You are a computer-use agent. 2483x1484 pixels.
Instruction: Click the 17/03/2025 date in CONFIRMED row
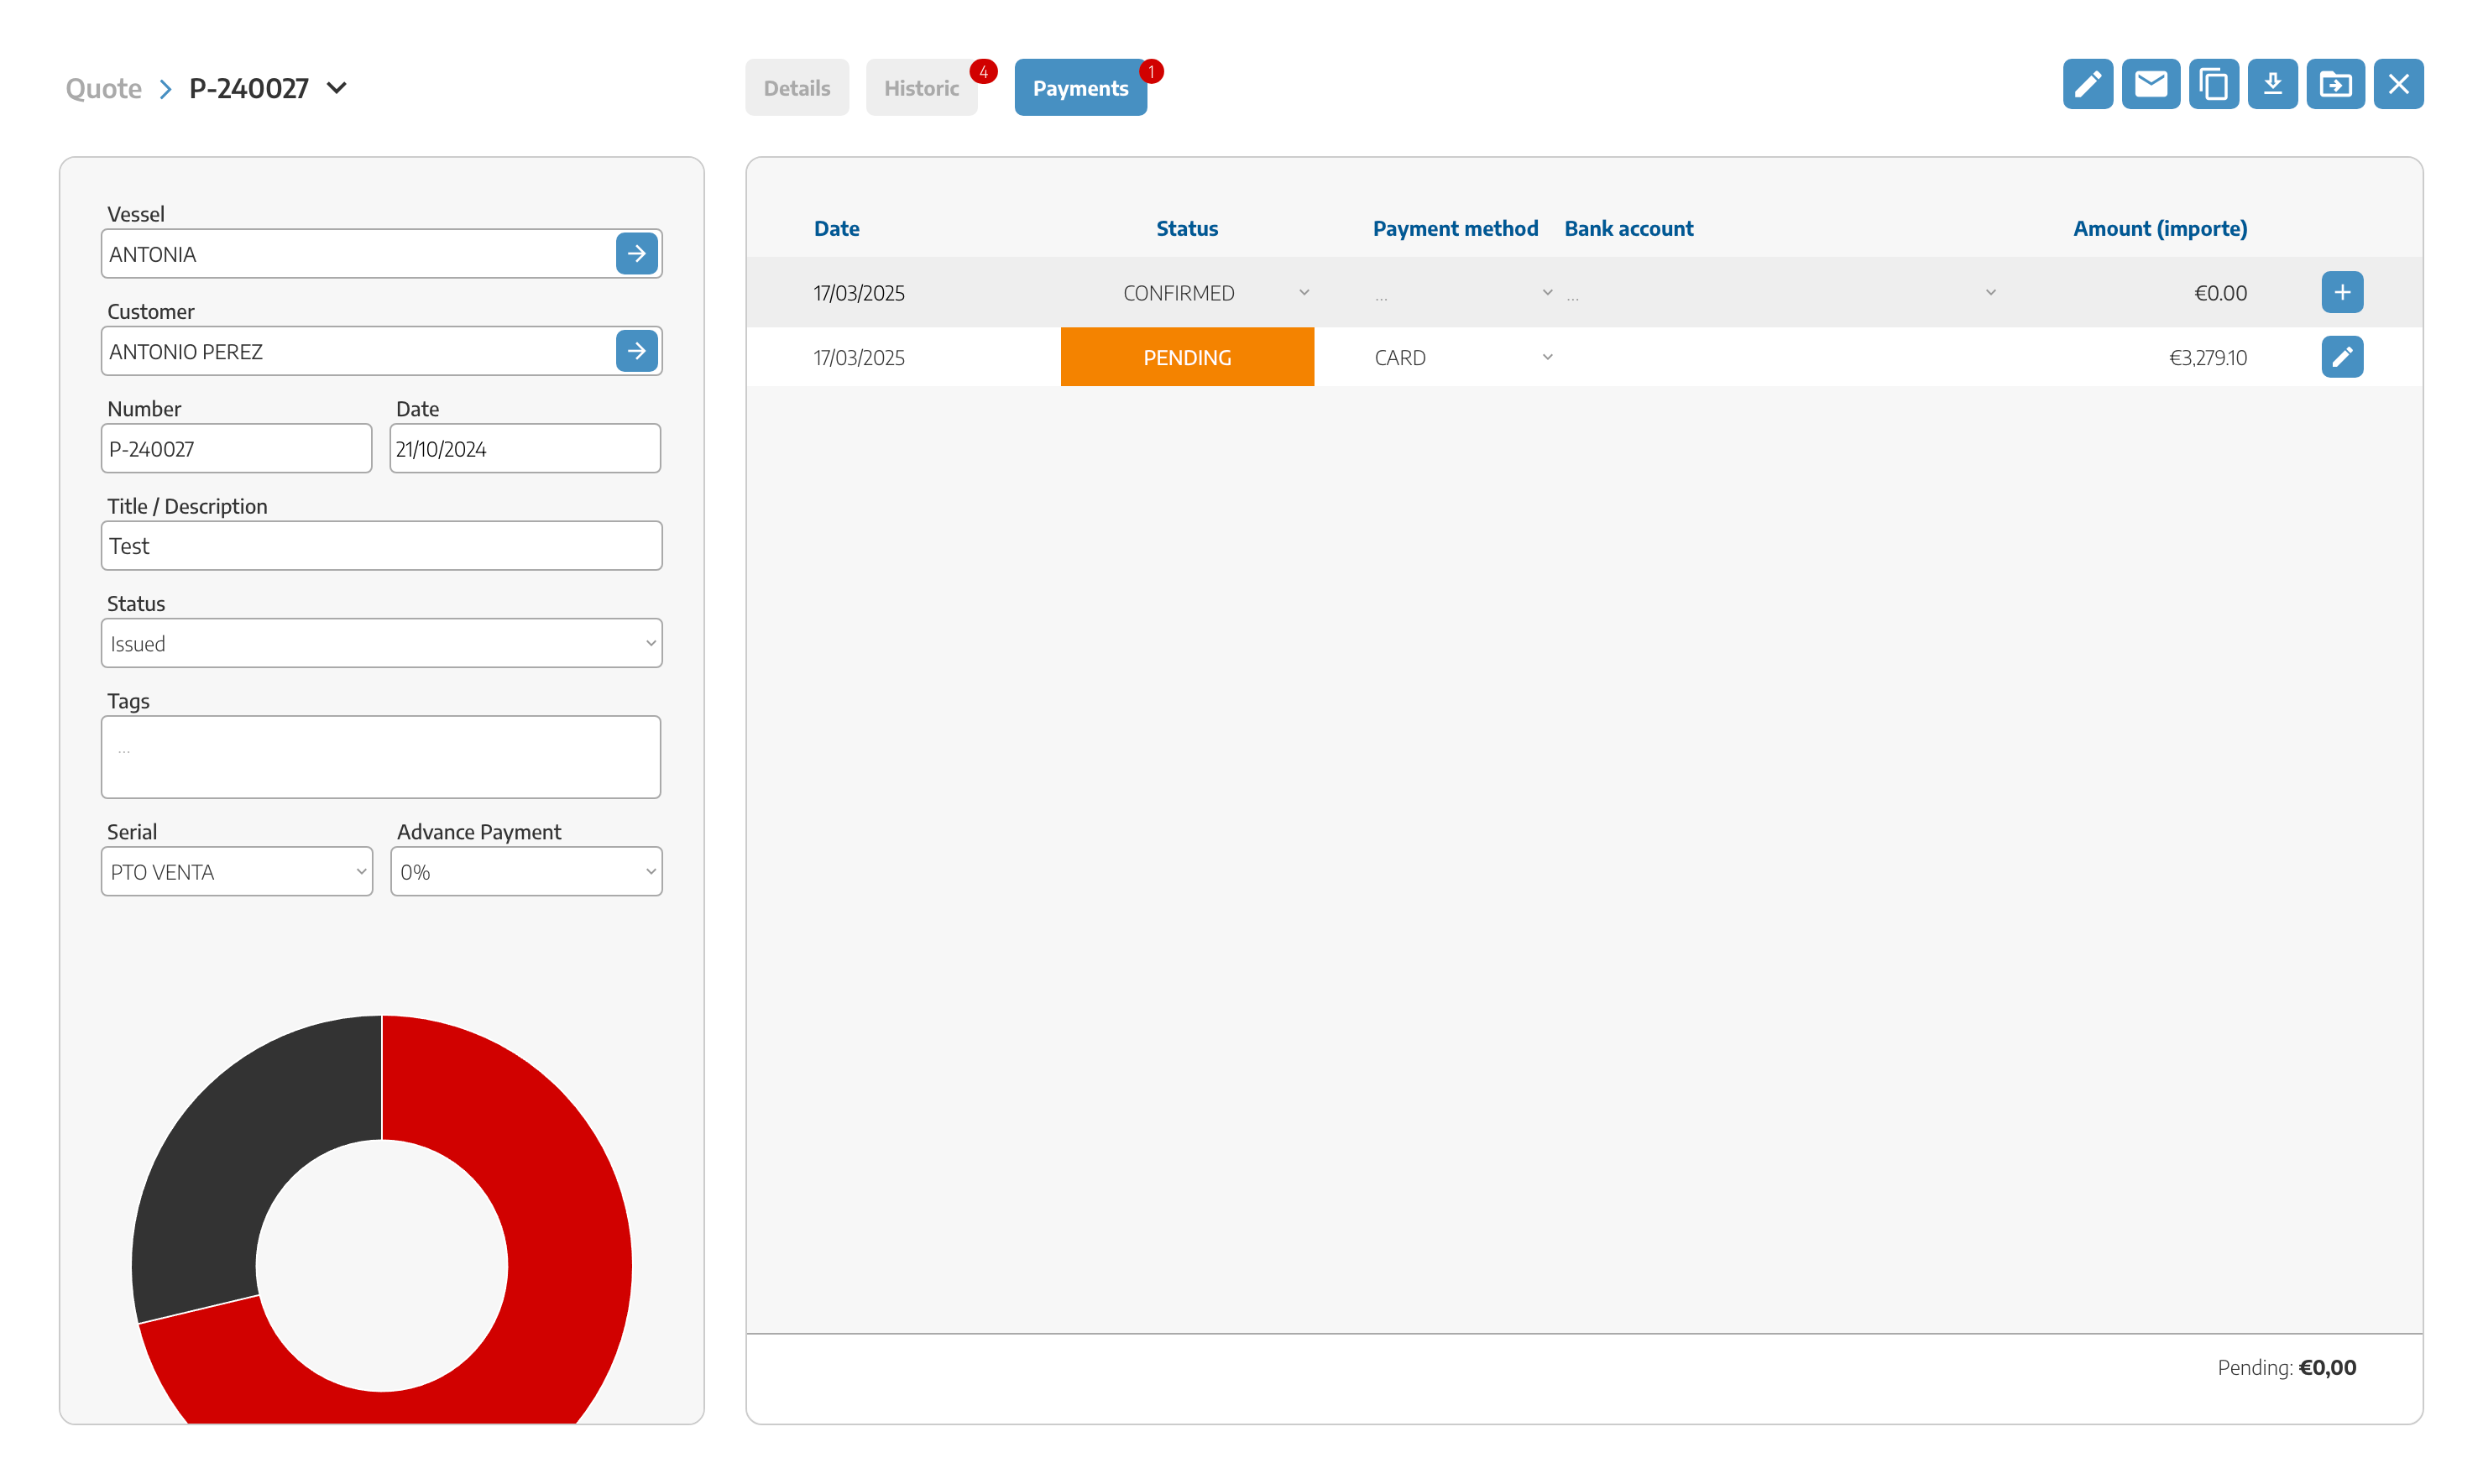tap(859, 293)
